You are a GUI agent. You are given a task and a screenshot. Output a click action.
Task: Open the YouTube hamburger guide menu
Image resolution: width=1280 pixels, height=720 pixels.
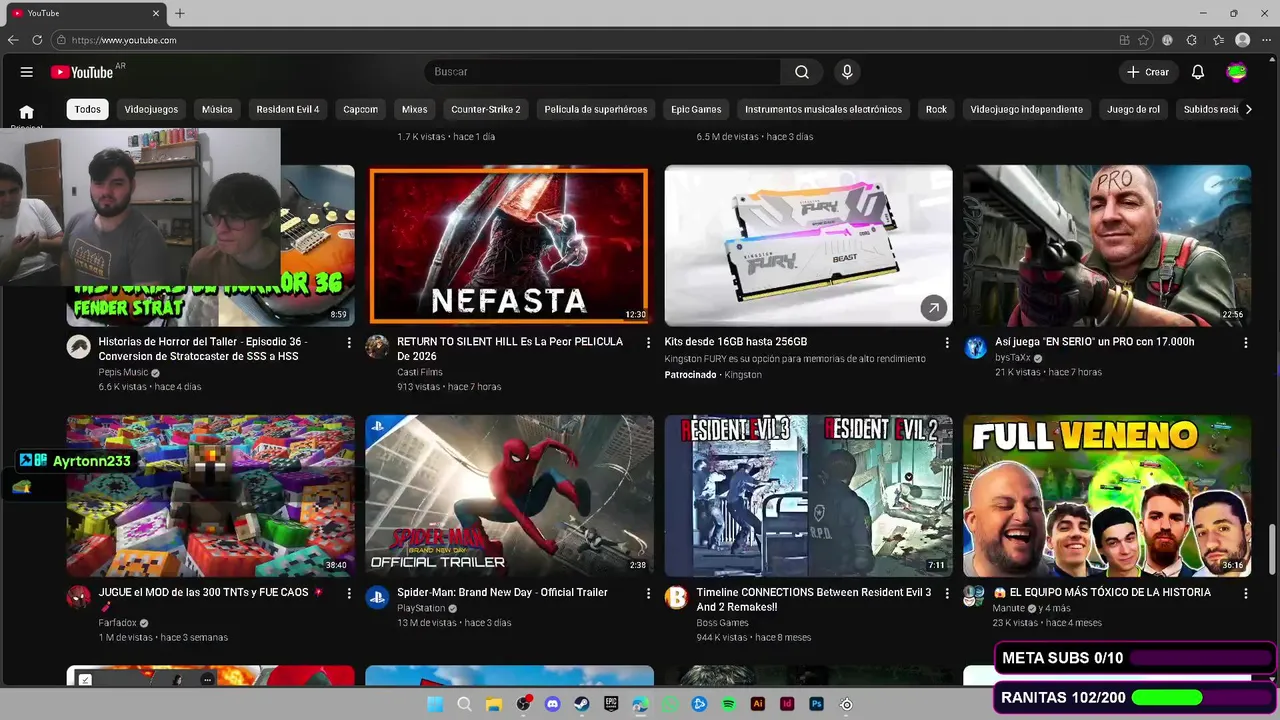tap(27, 72)
